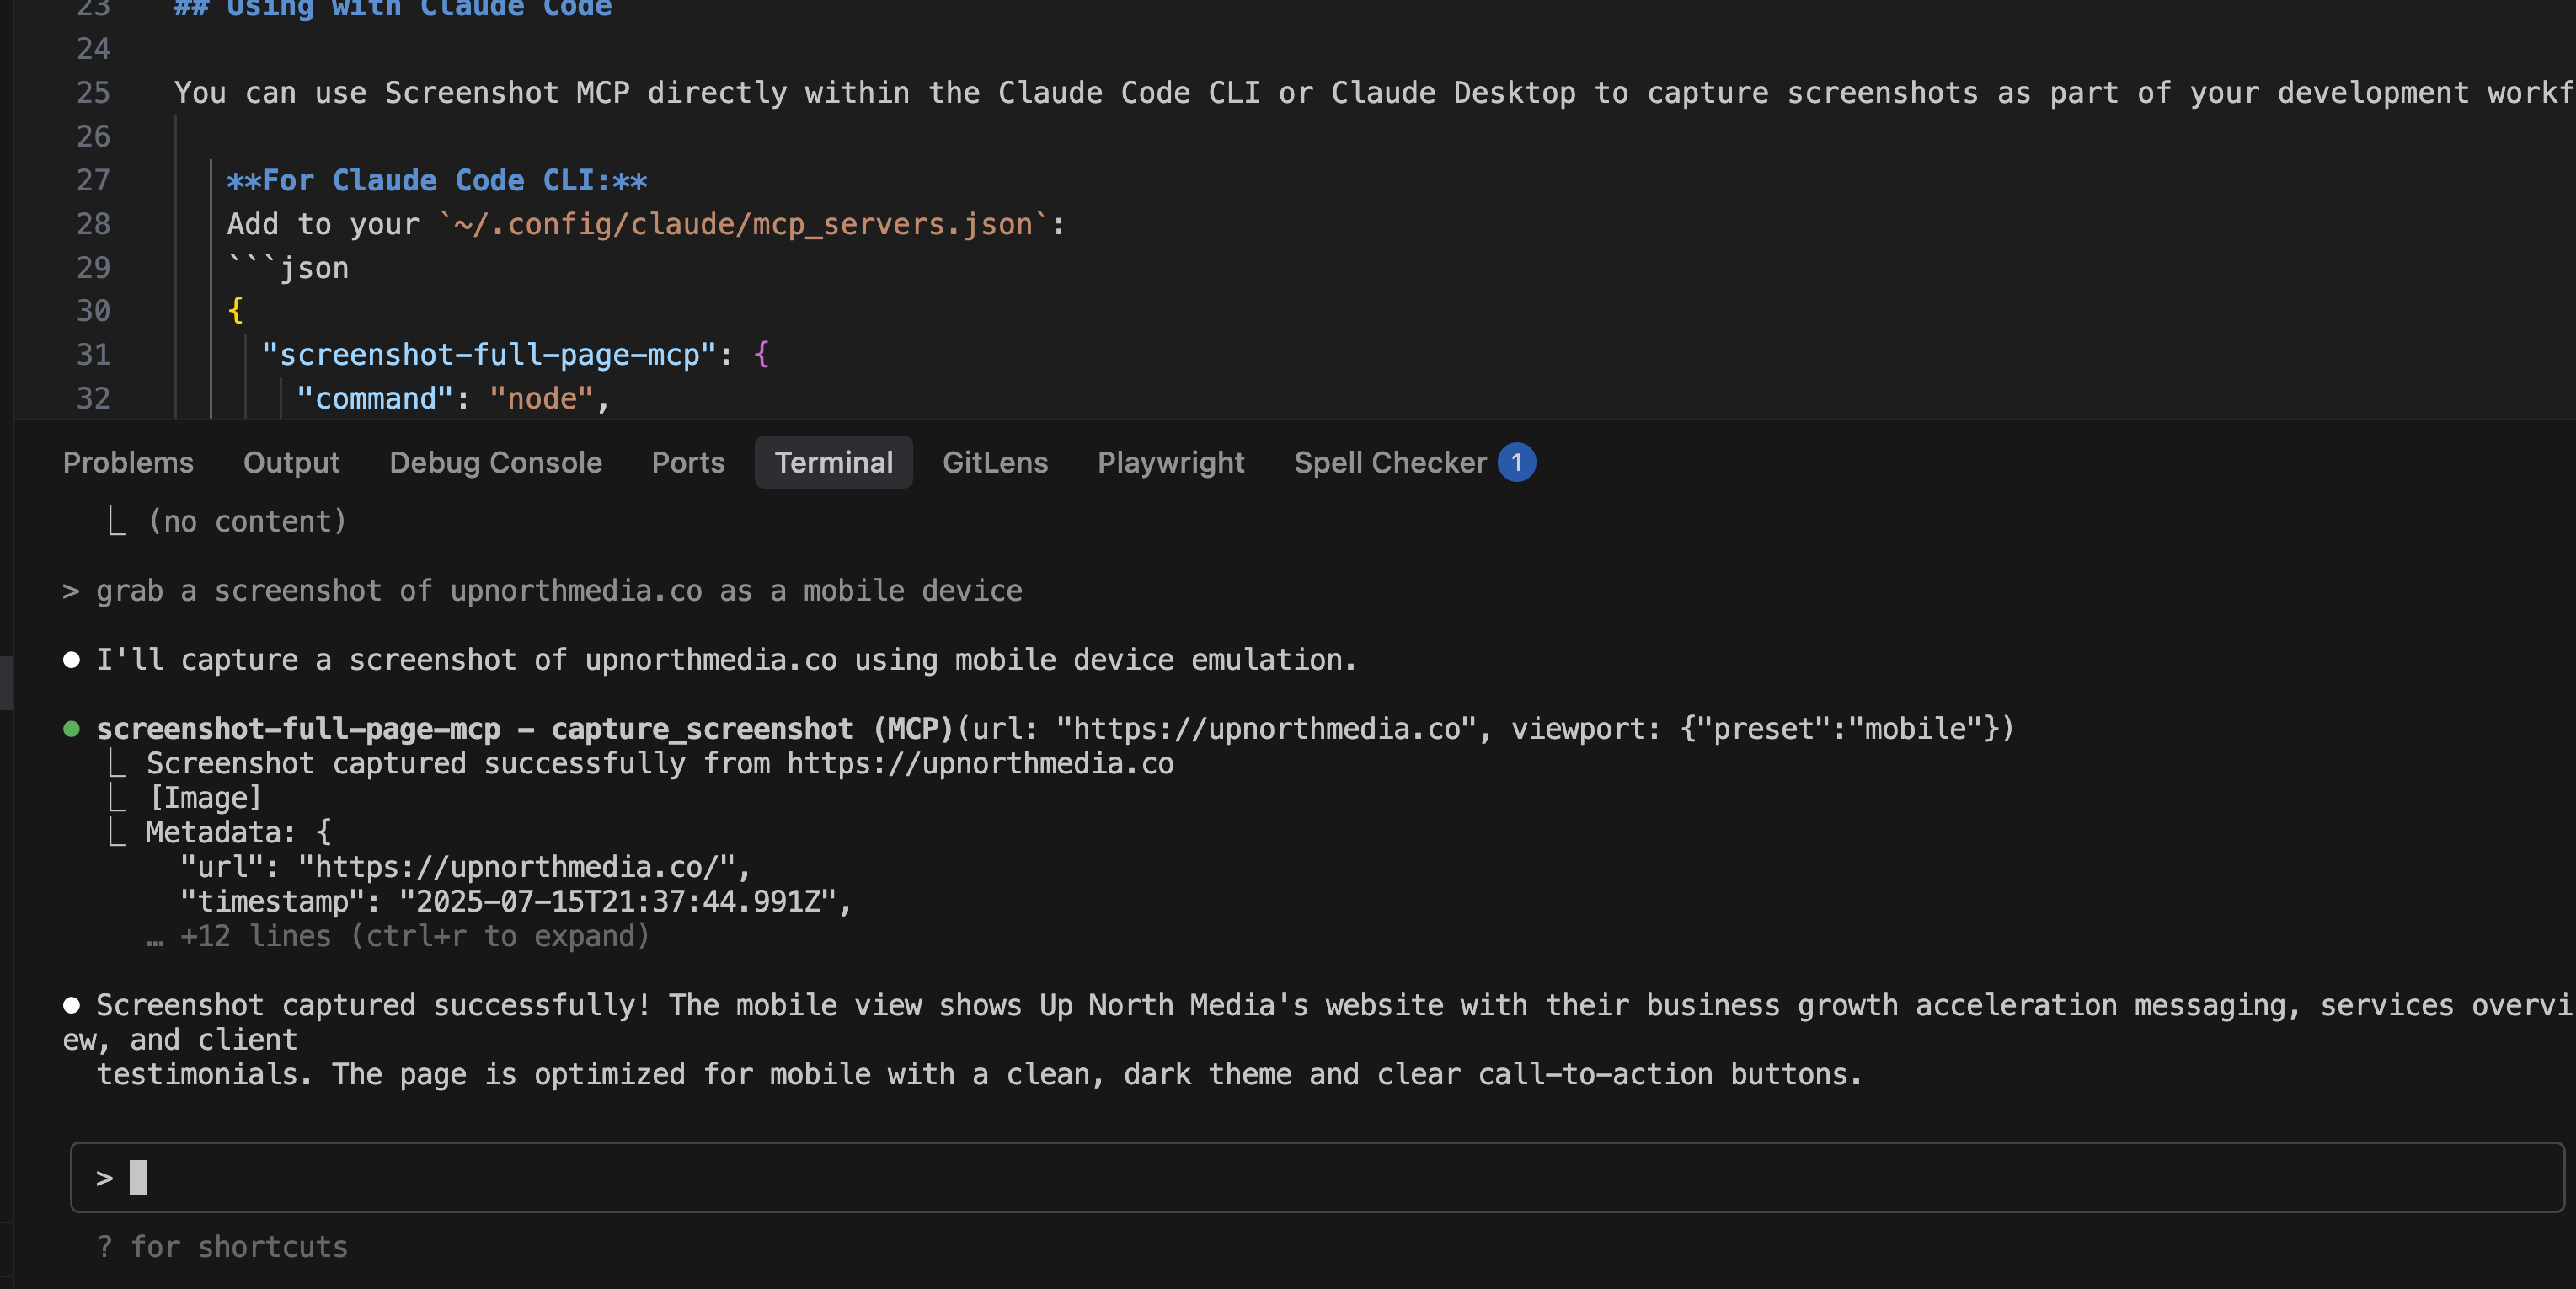Focus the Claude Code prompt input box
Screen dimensions: 2576x1289
pyautogui.click(x=1317, y=1177)
